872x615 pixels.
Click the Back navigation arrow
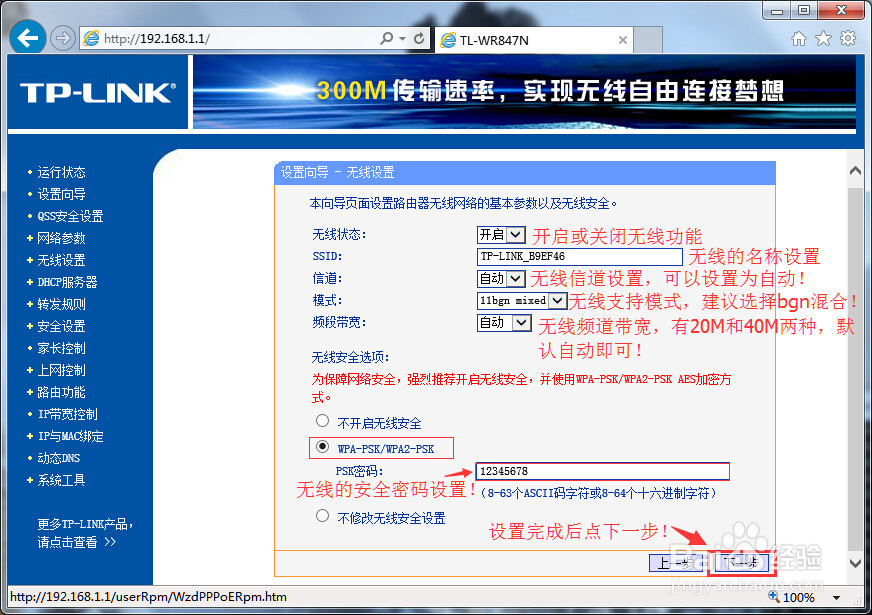26,37
